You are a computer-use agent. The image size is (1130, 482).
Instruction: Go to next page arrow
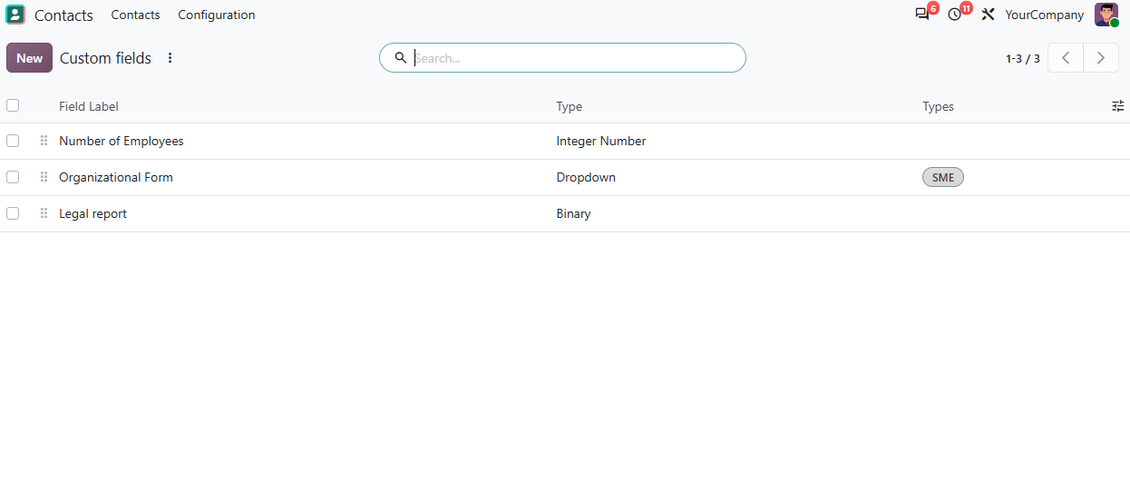point(1100,58)
